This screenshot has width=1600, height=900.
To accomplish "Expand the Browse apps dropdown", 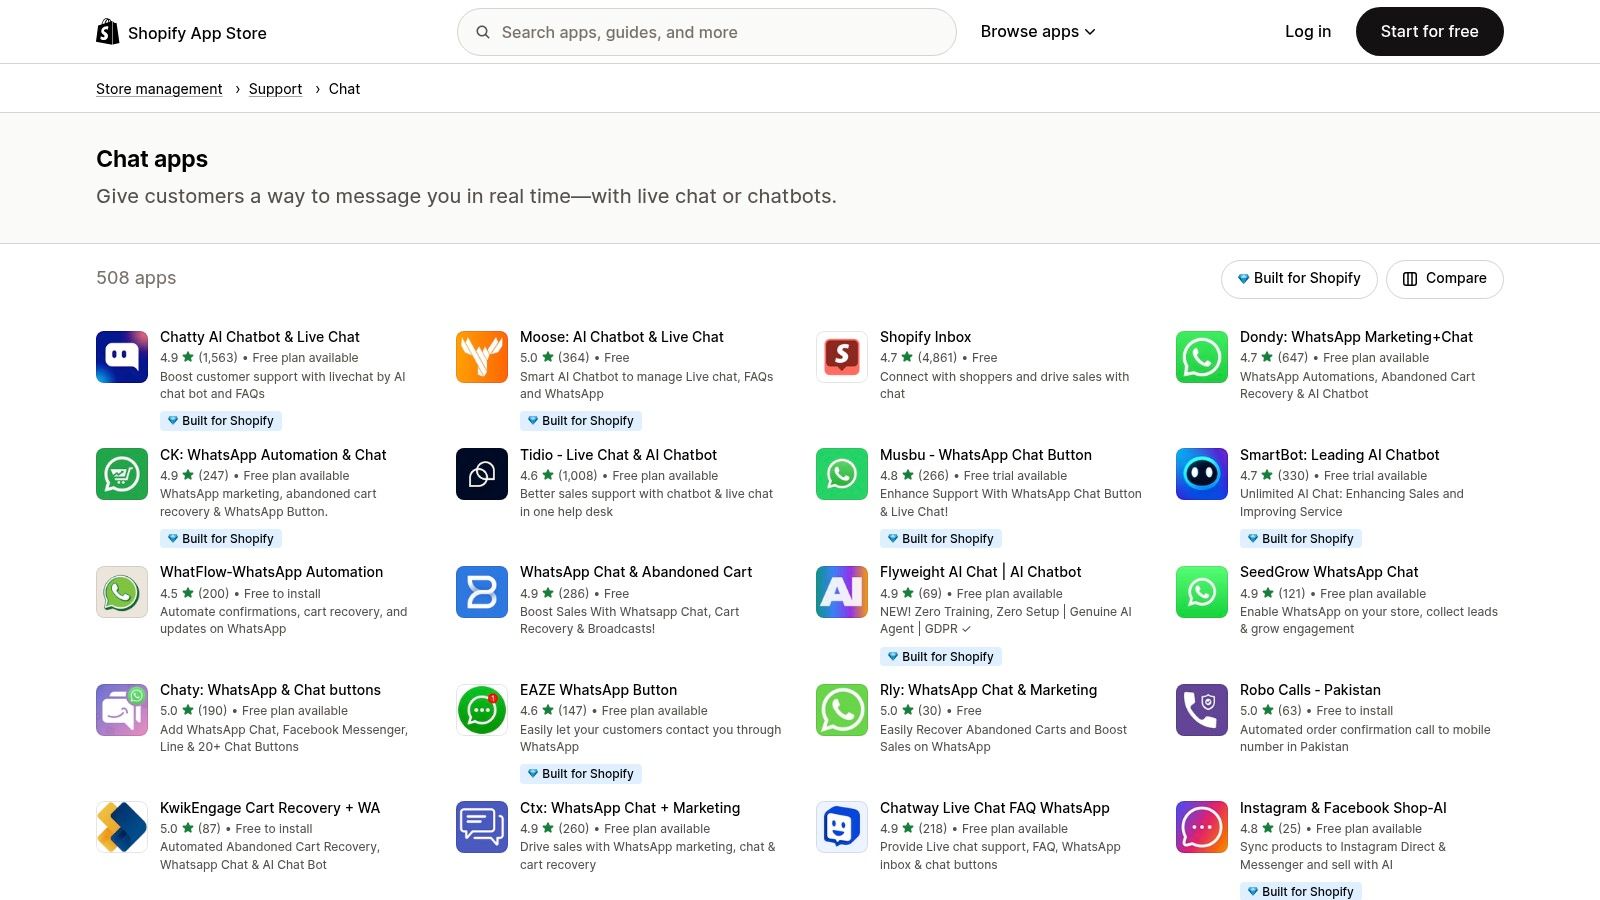I will [1037, 31].
